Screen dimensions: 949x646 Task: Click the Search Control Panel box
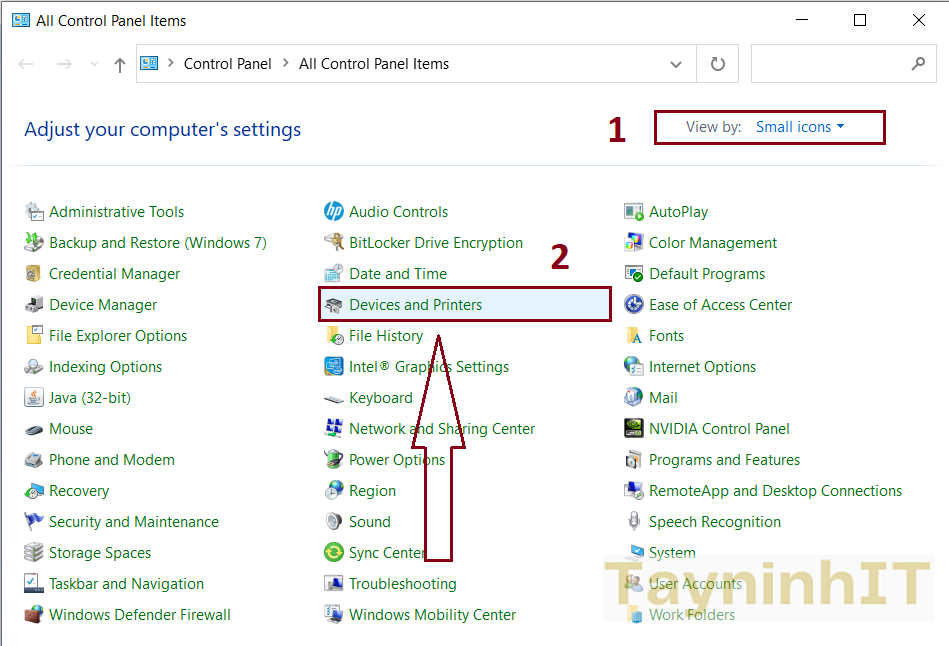pyautogui.click(x=830, y=64)
